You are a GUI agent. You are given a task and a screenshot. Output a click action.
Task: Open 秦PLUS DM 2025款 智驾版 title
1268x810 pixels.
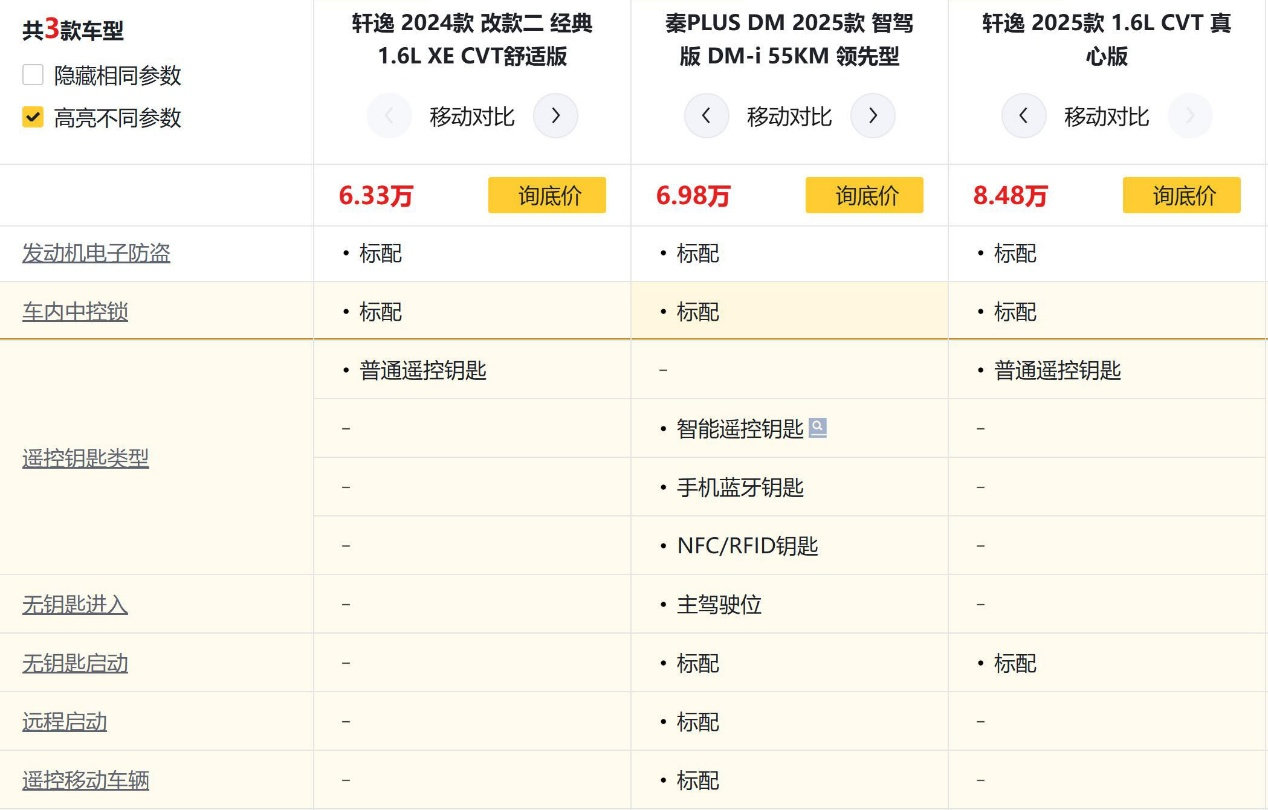pos(789,39)
